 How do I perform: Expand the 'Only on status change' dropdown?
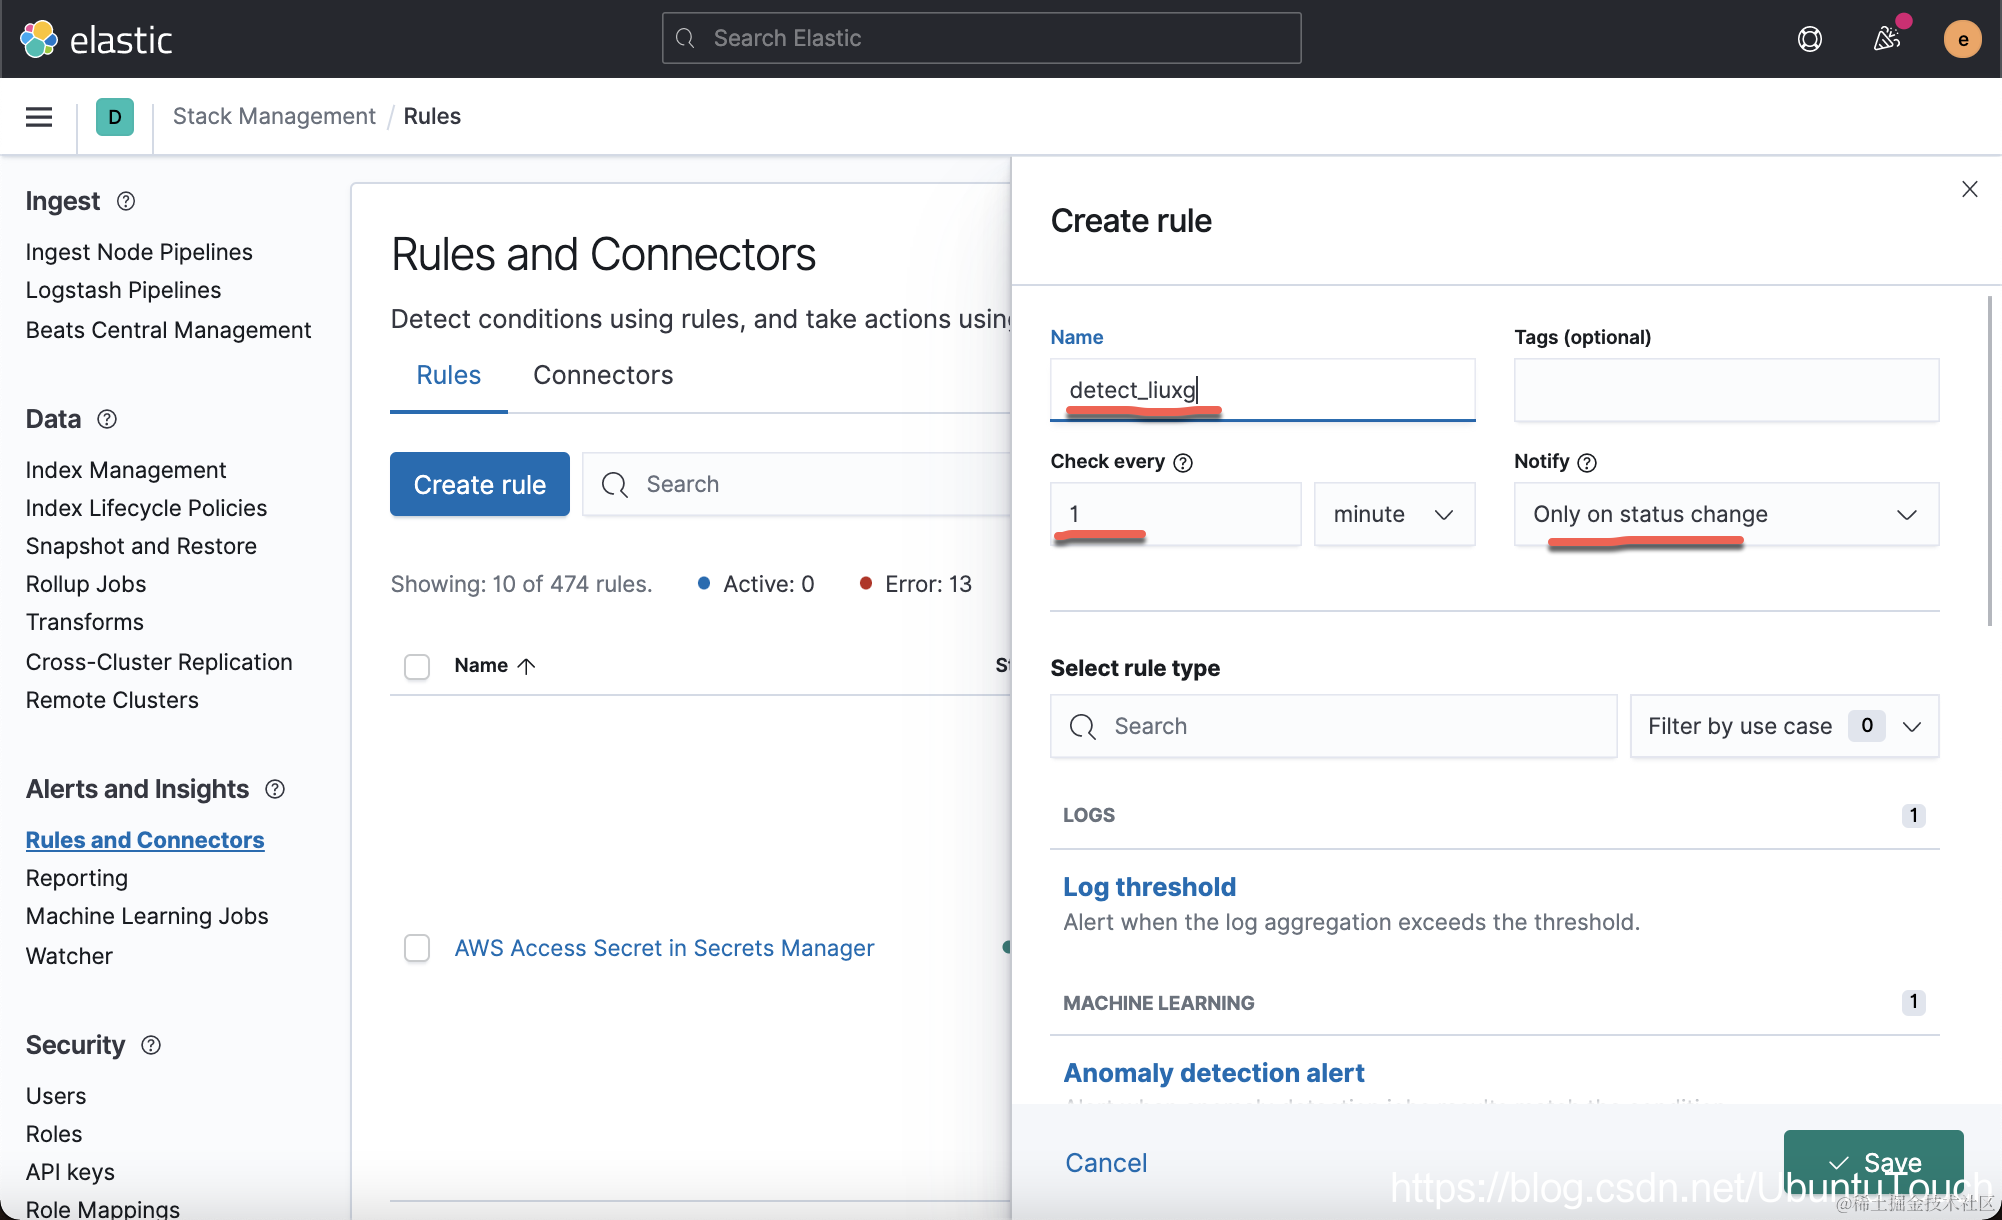(1726, 514)
